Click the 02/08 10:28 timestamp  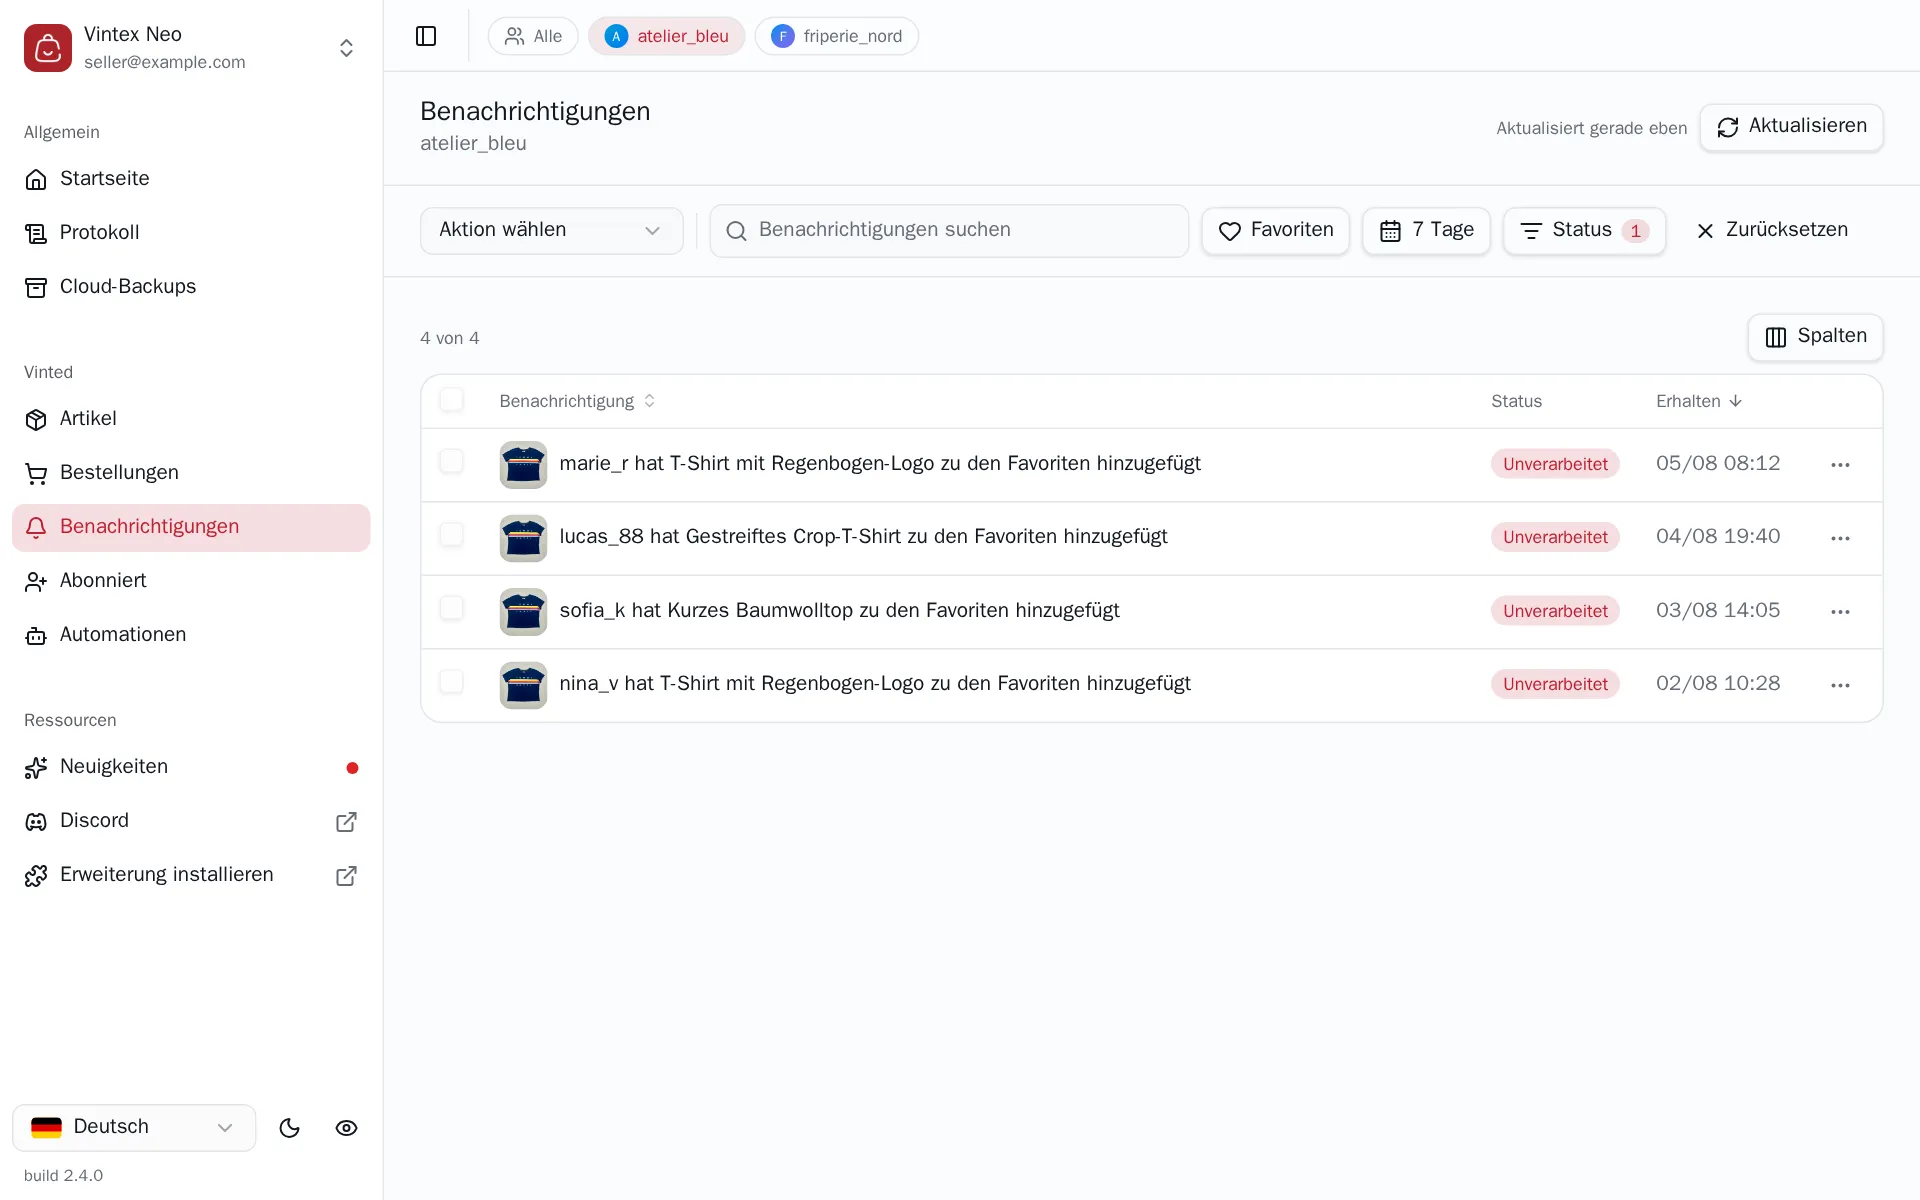click(x=1718, y=683)
